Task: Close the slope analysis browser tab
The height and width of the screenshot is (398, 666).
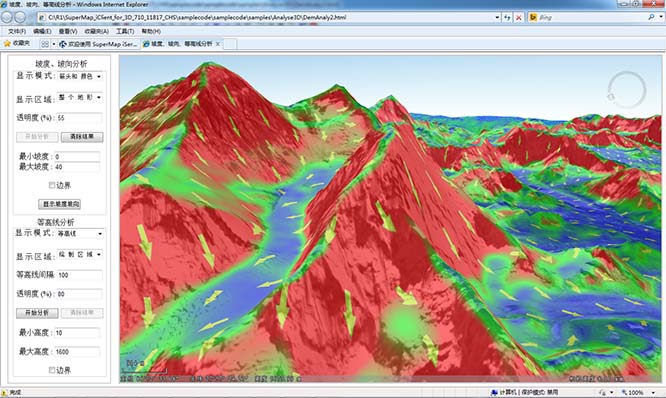Action: click(x=218, y=44)
